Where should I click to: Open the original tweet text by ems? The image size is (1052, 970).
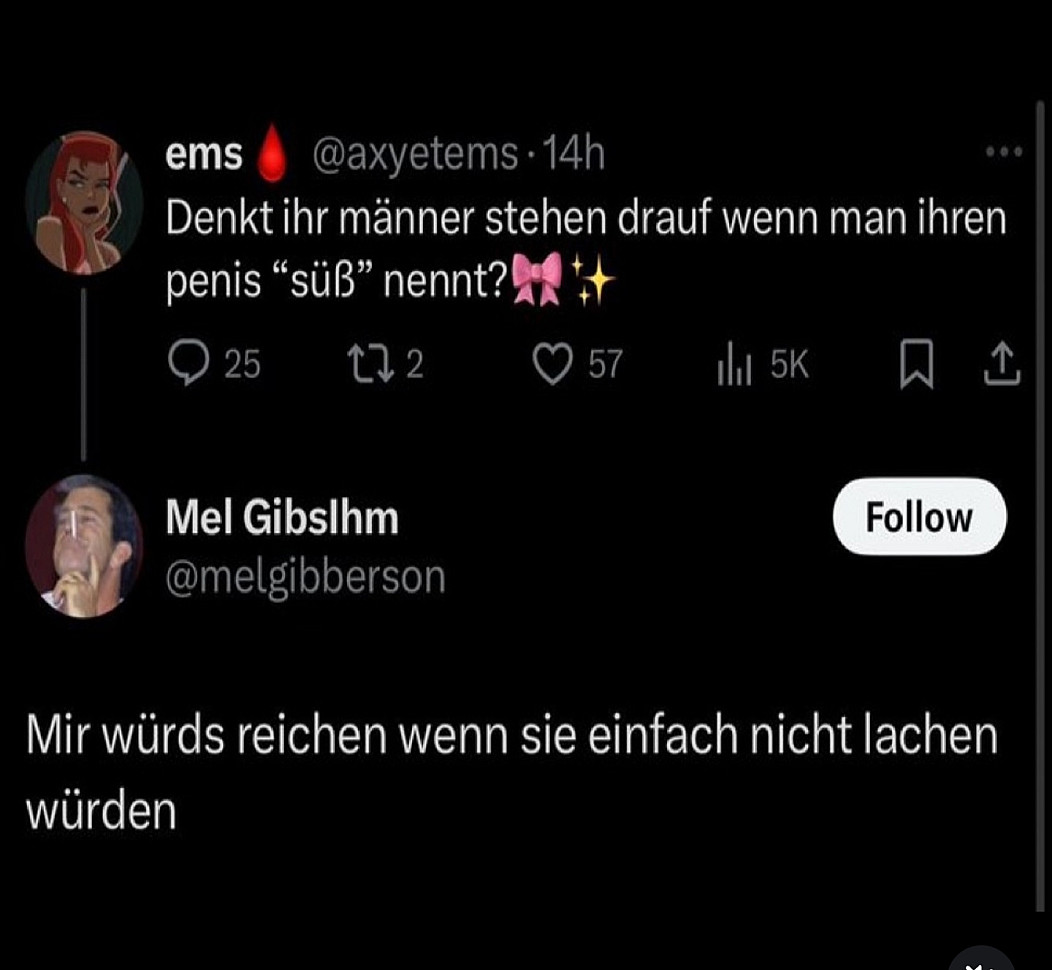tap(586, 250)
